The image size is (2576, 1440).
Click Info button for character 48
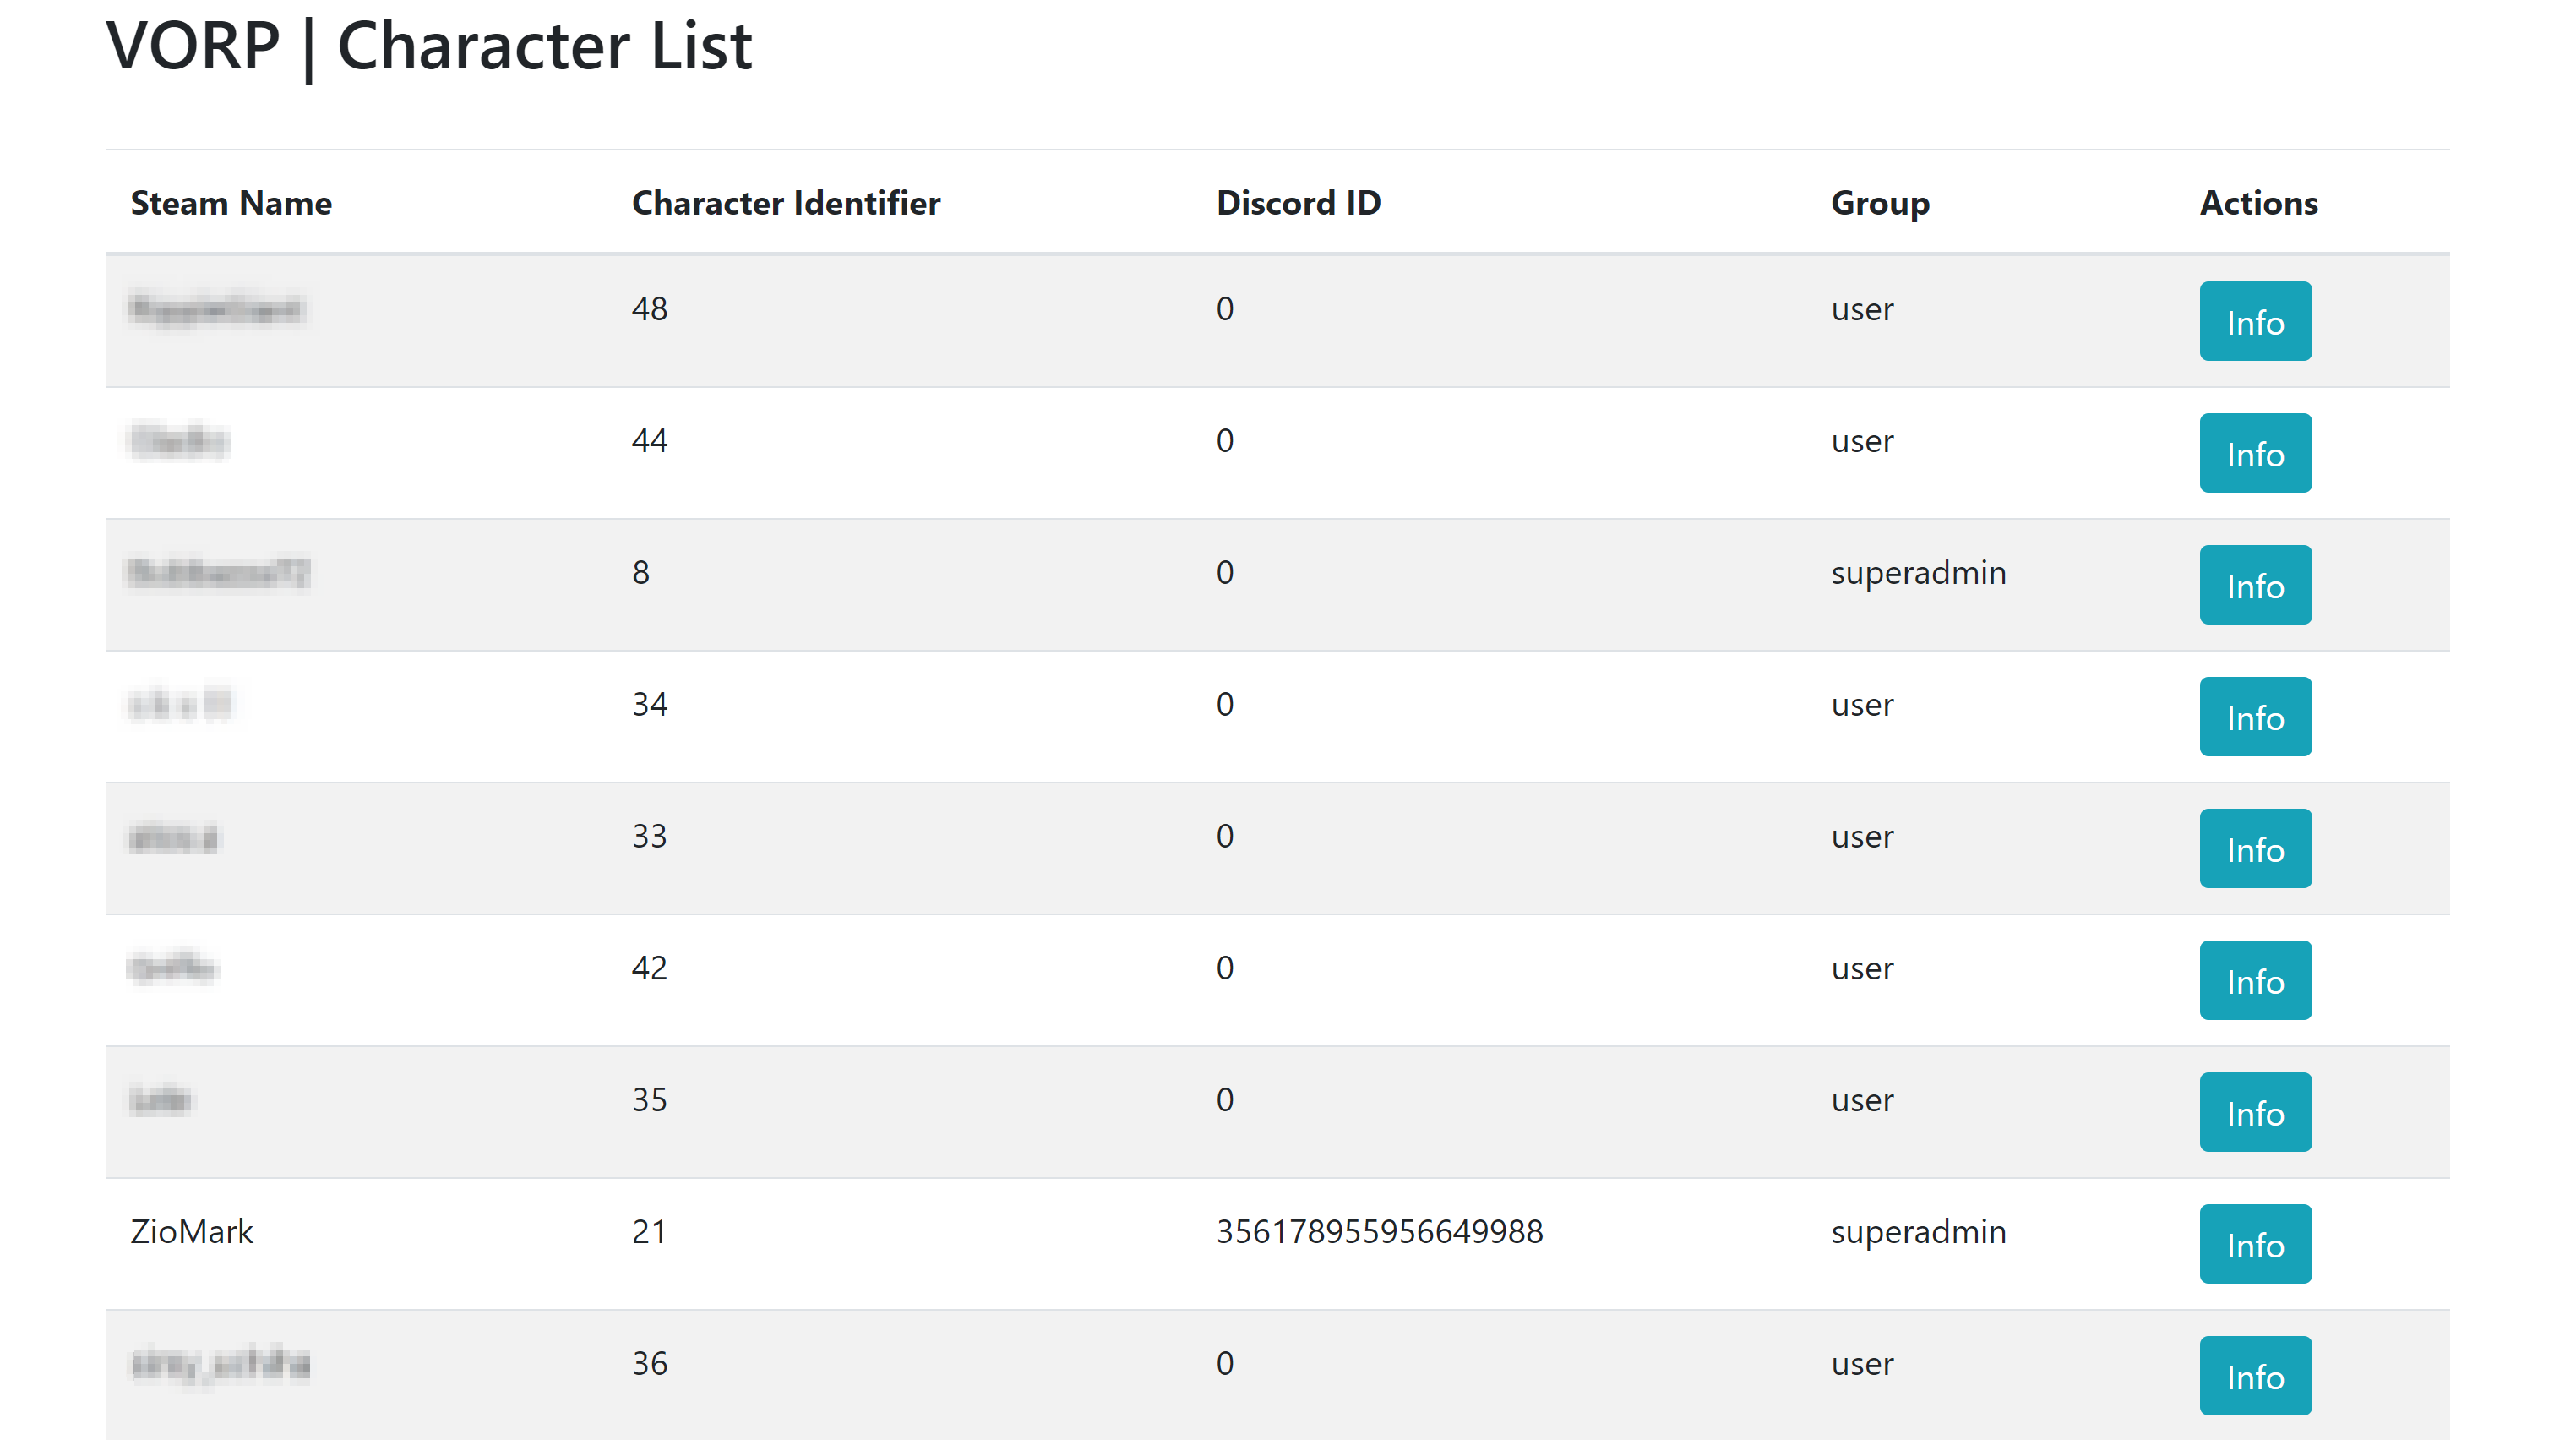pos(2254,321)
